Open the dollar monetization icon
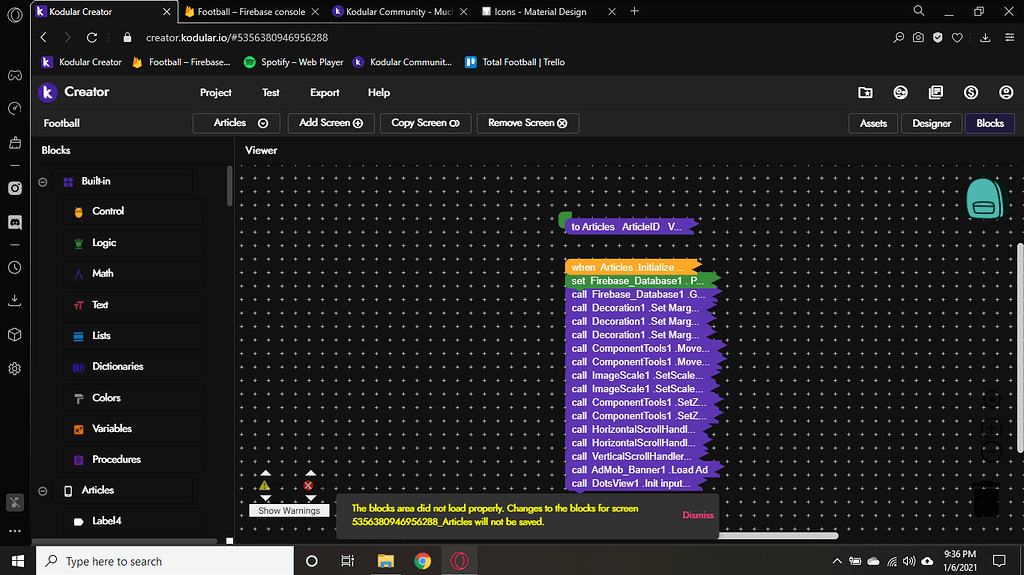Viewport: 1024px width, 575px height. tap(970, 92)
